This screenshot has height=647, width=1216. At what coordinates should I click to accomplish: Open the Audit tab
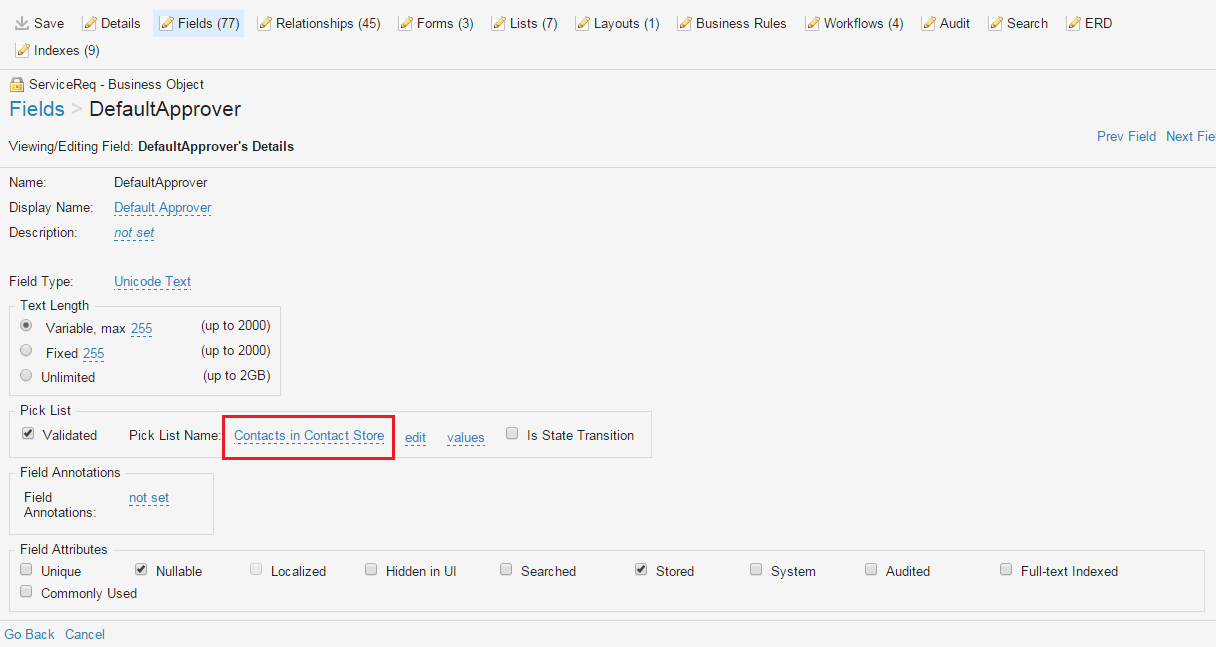click(954, 23)
